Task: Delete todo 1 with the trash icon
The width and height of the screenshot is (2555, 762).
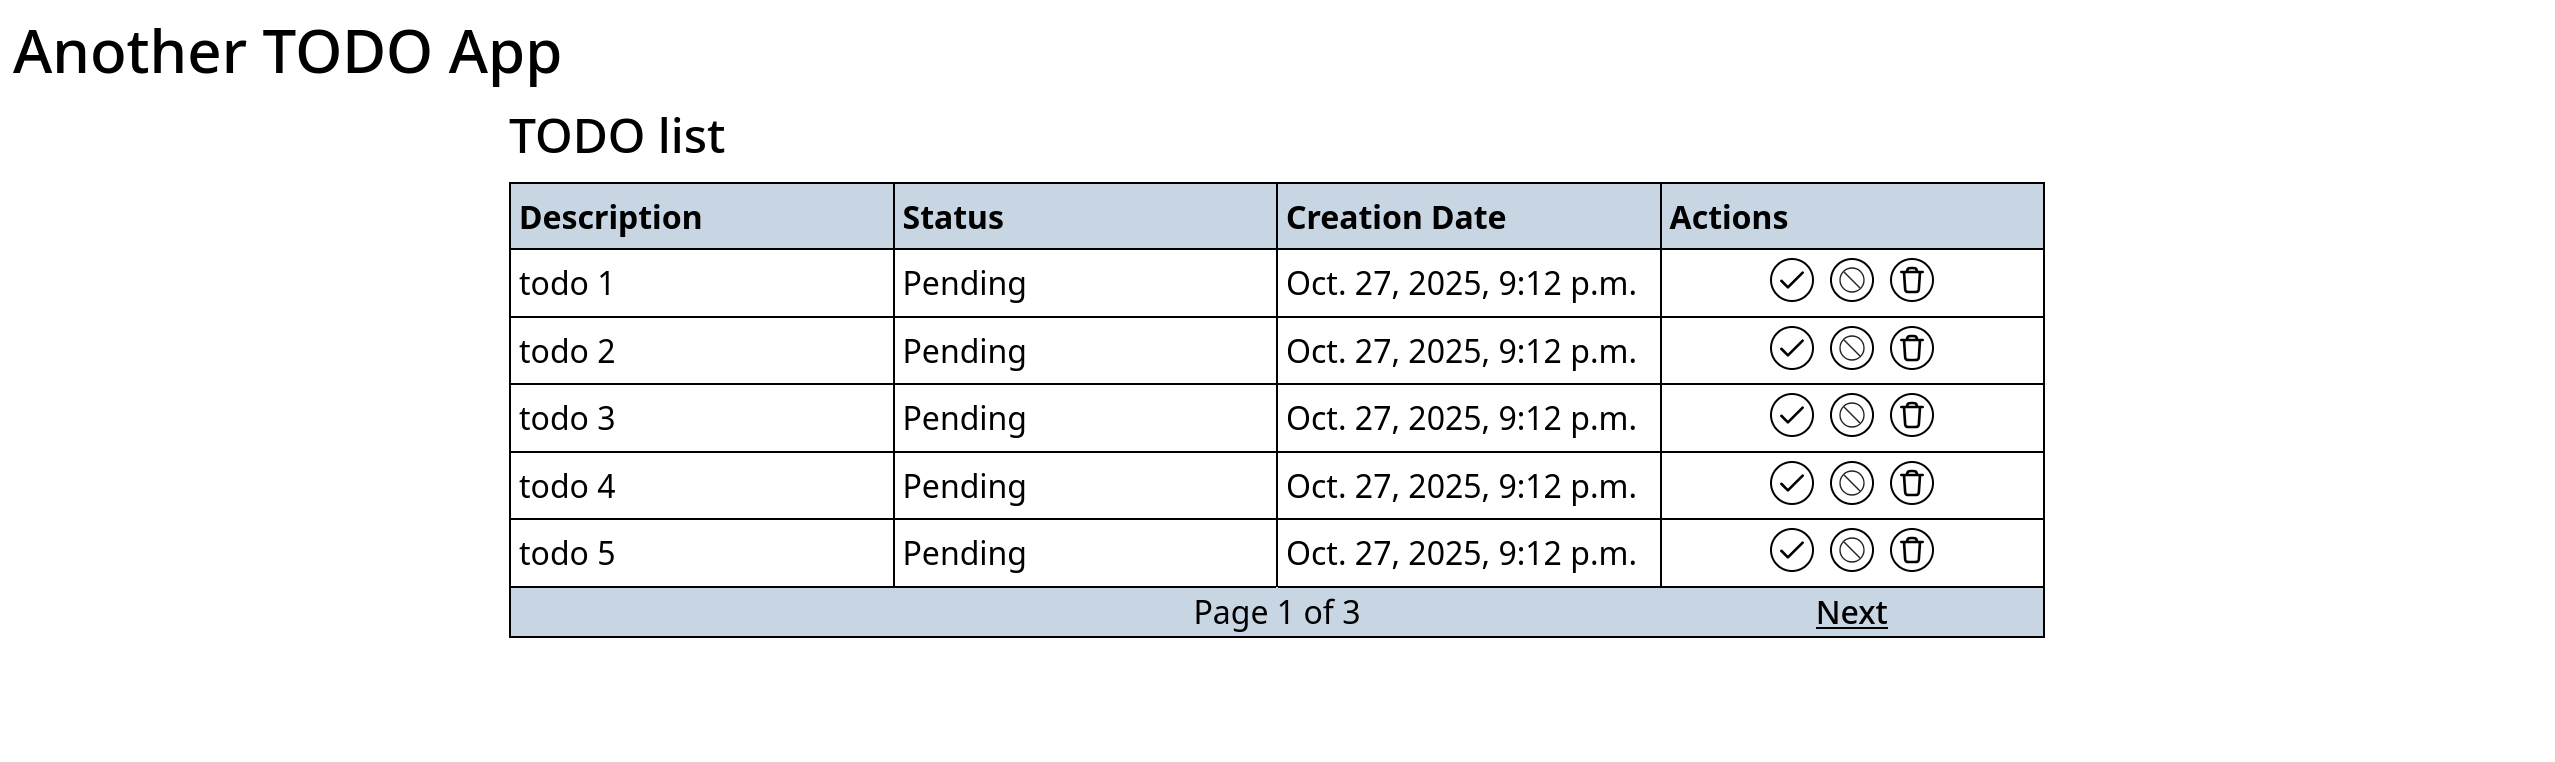Action: pos(1911,281)
